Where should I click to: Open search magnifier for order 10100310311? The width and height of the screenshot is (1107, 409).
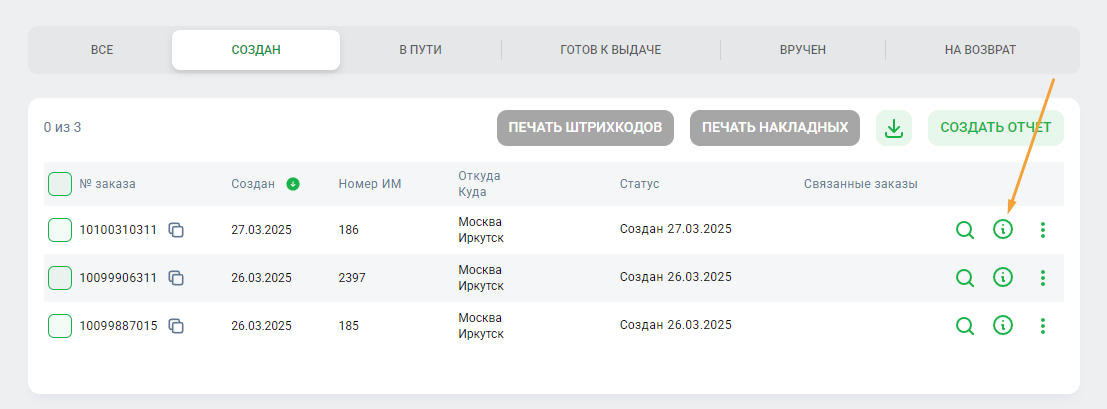964,230
